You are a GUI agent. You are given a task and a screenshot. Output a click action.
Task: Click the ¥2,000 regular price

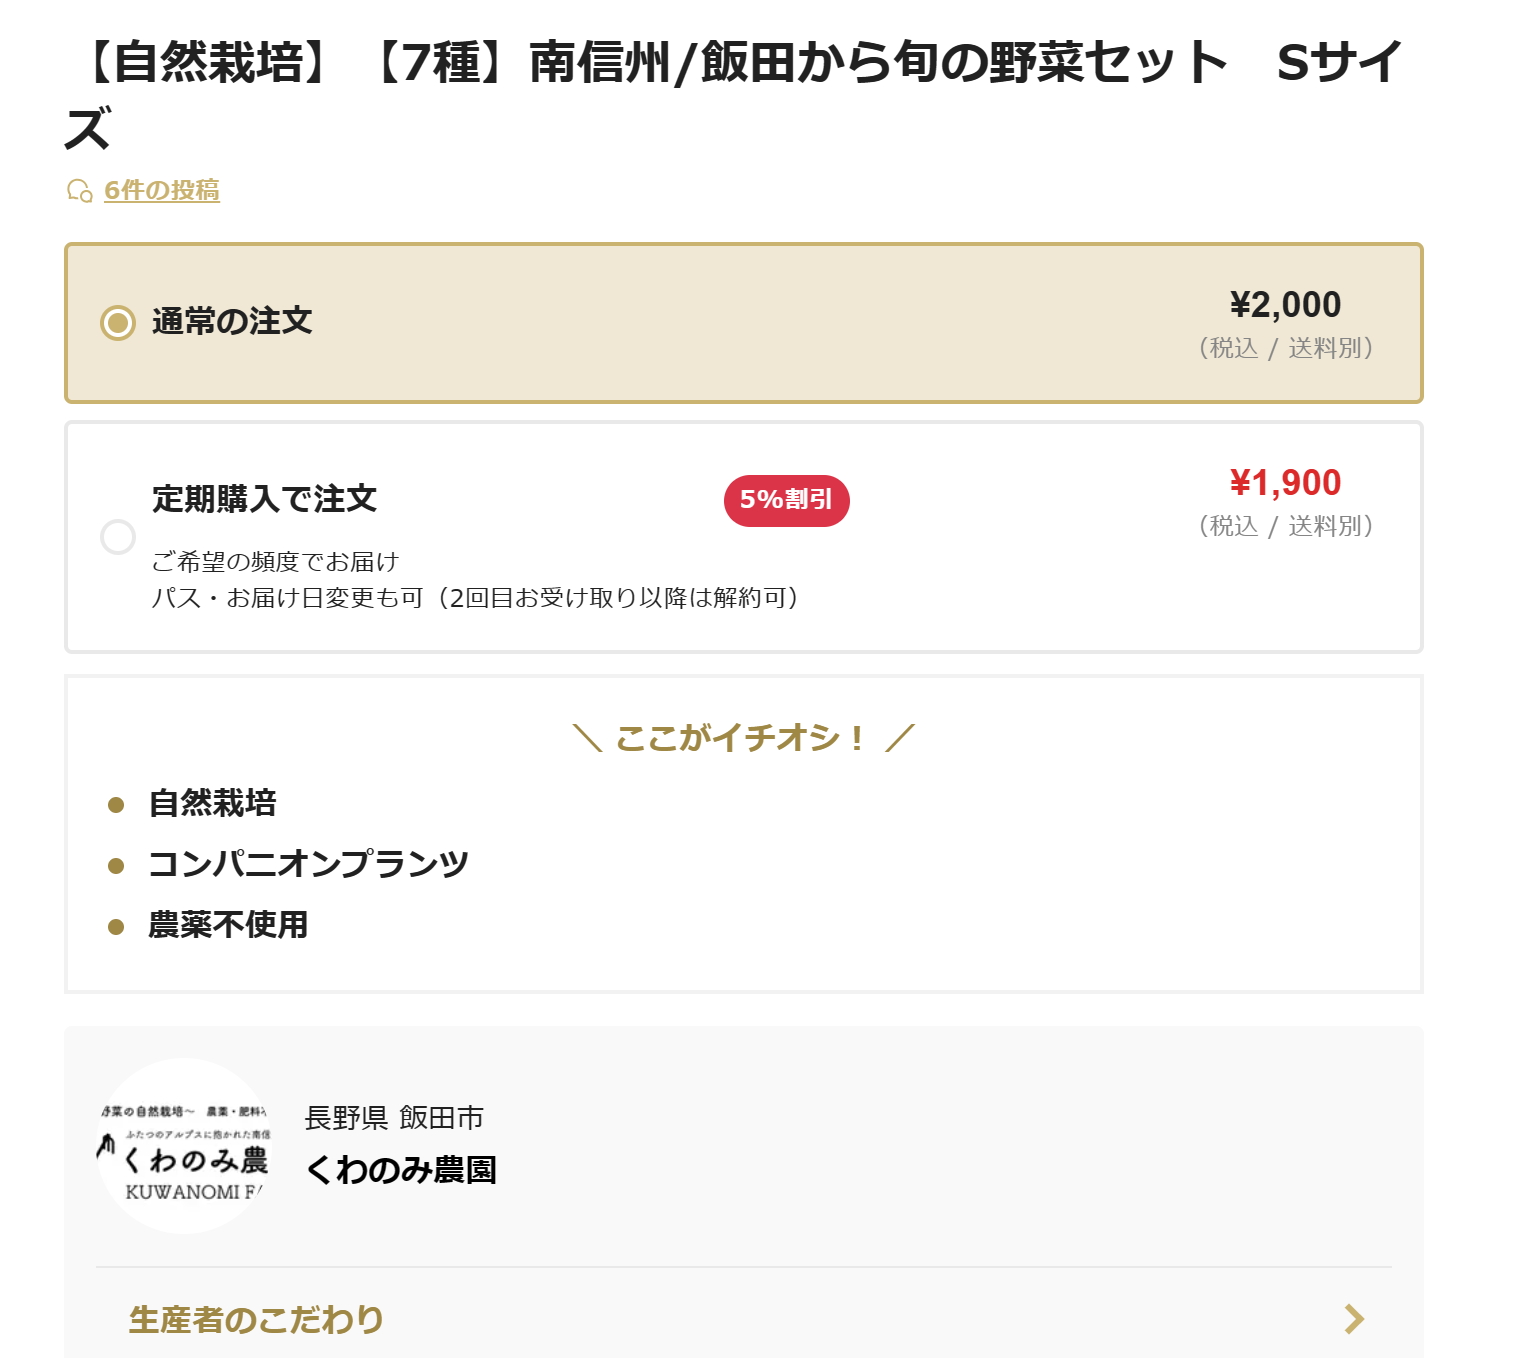[1285, 305]
